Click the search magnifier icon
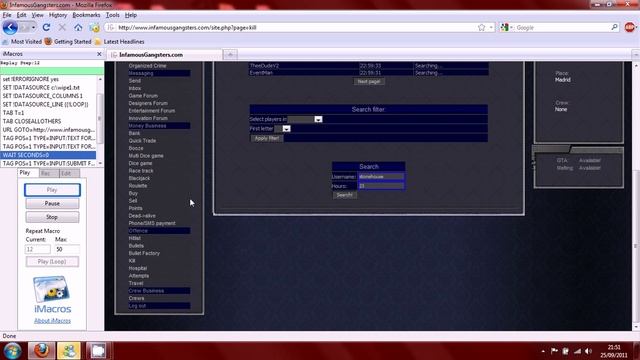Image resolution: width=640 pixels, height=360 pixels. coord(614,27)
